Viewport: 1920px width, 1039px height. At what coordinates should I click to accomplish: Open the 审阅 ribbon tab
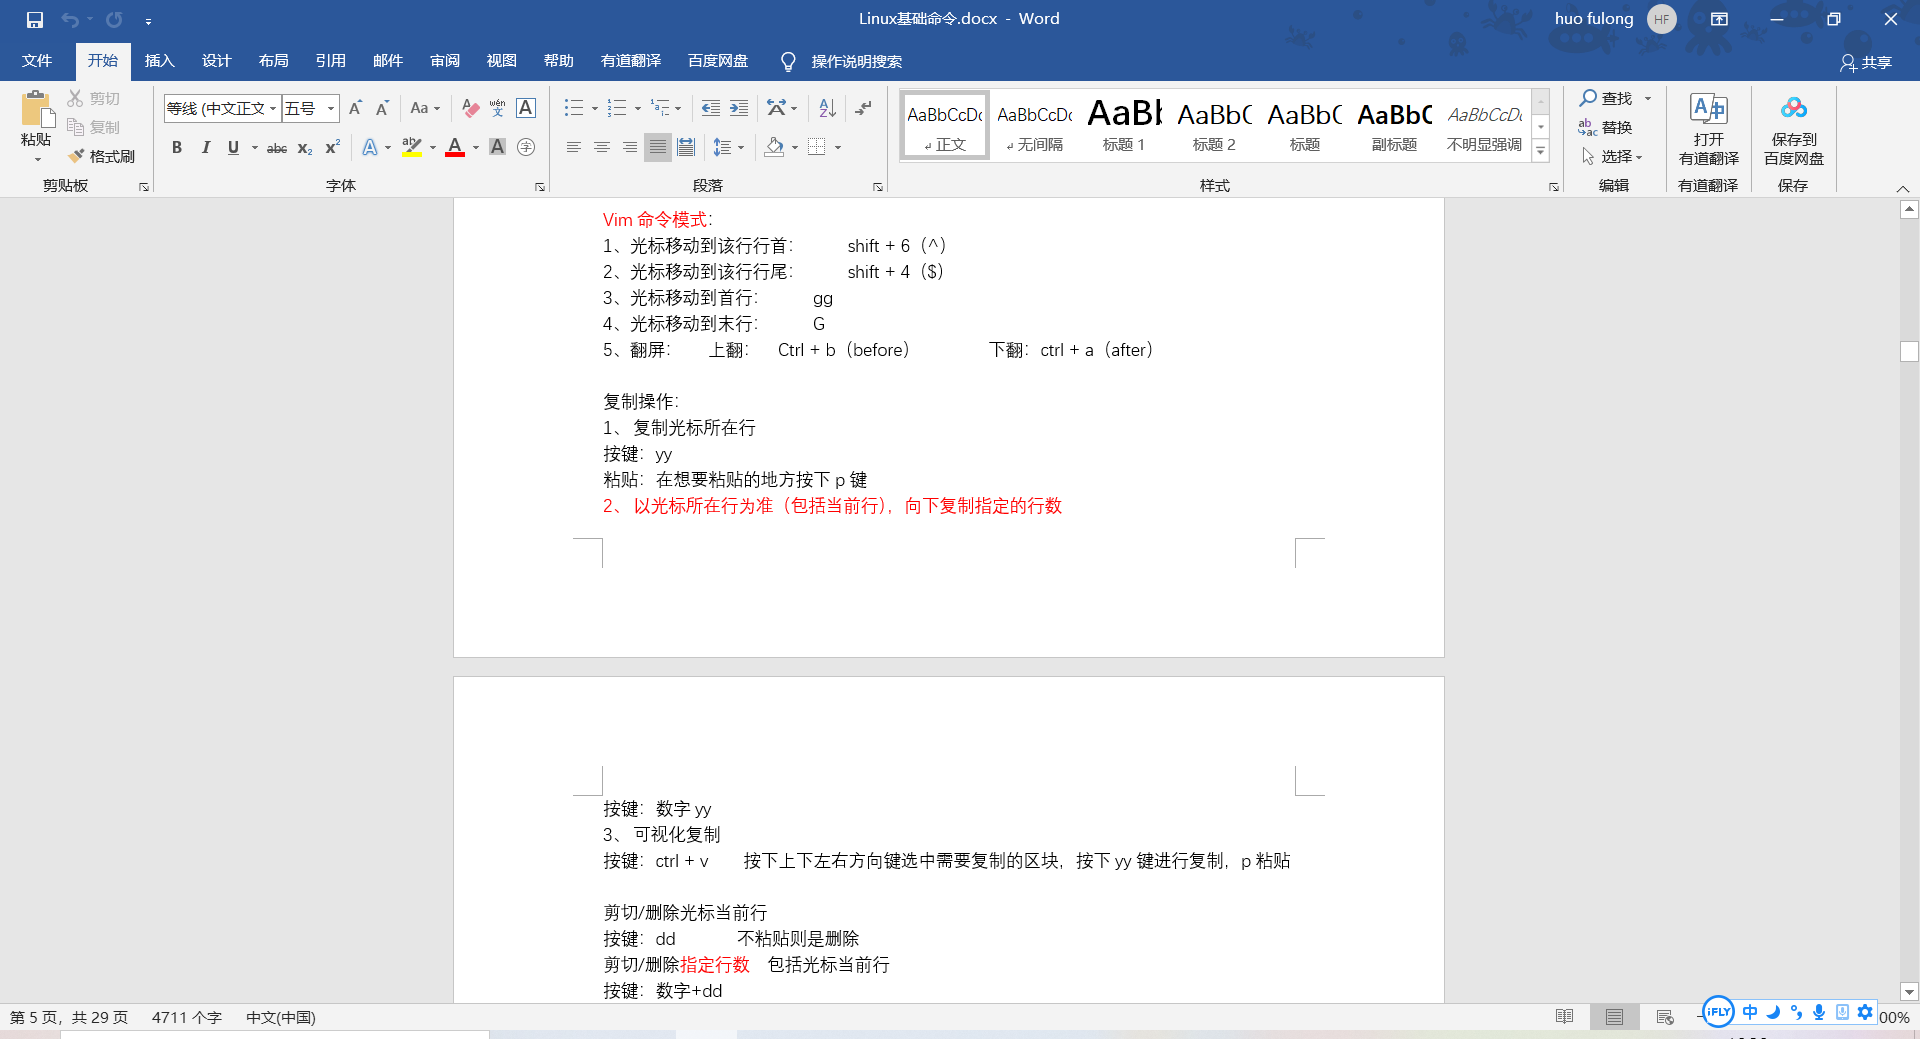pyautogui.click(x=444, y=61)
